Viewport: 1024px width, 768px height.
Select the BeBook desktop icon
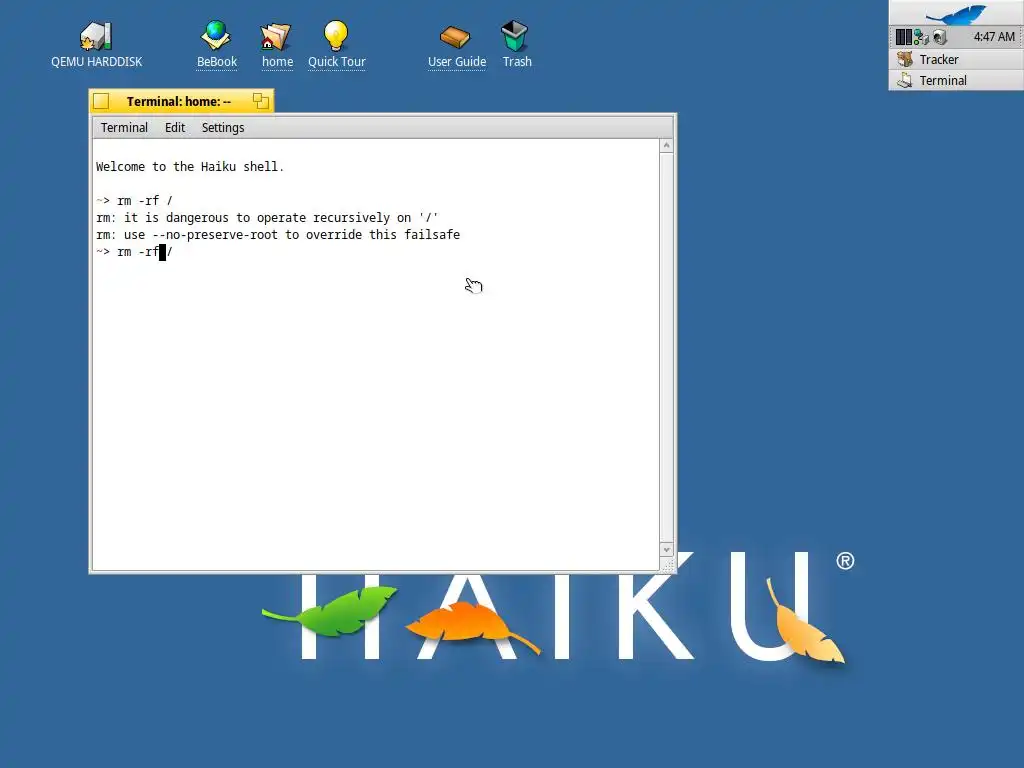(216, 35)
